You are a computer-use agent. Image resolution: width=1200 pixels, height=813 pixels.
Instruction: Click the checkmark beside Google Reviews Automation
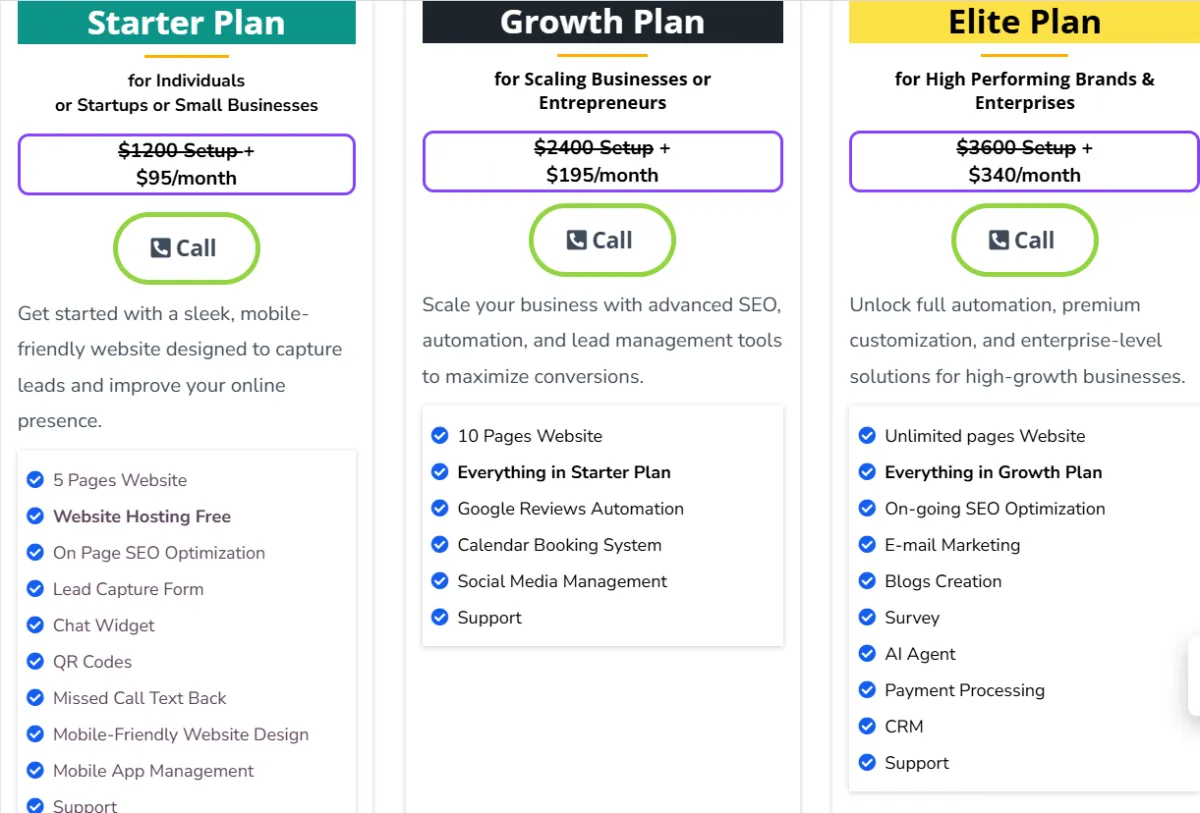[x=439, y=508]
